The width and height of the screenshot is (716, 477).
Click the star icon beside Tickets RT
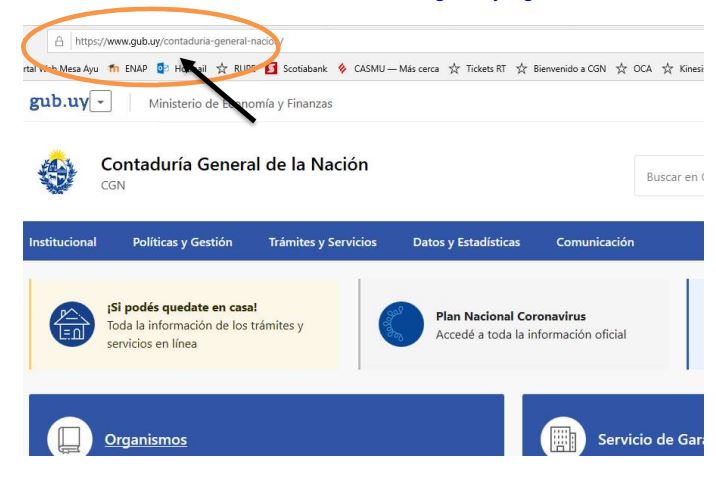click(454, 68)
